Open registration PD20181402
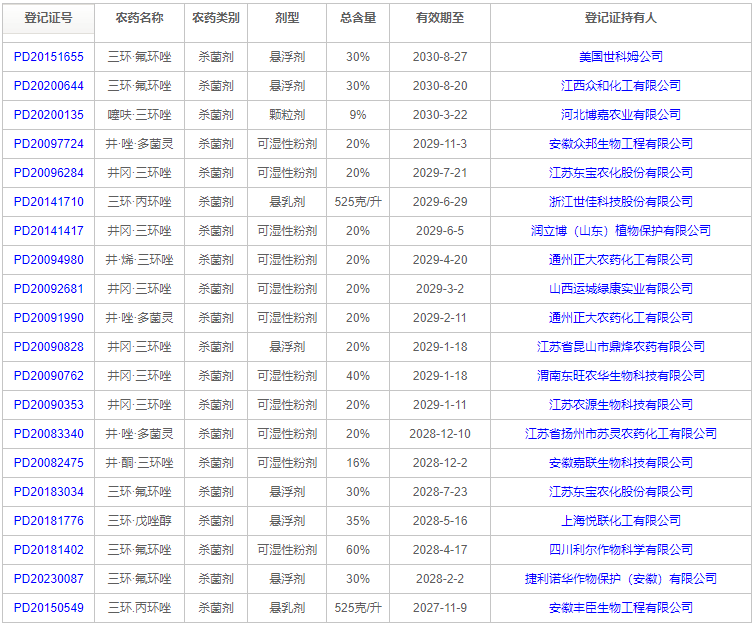 pyautogui.click(x=49, y=550)
